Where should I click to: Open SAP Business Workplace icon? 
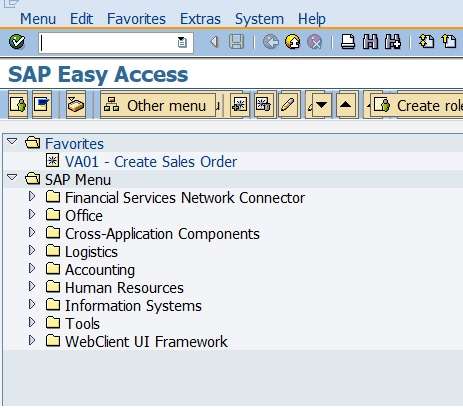click(76, 105)
